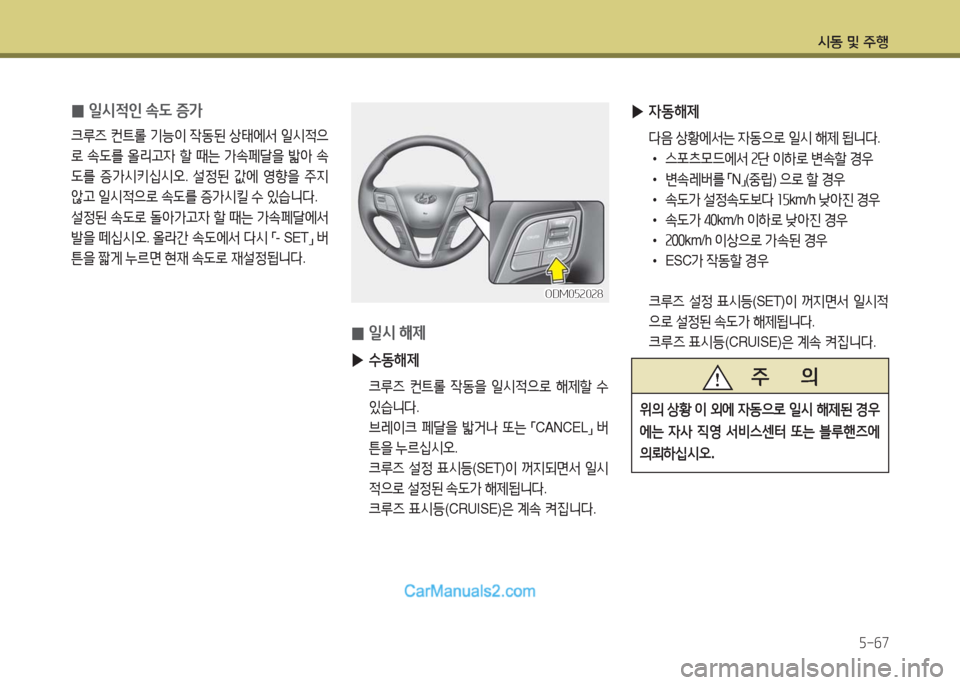Click the page number 5-67
960x685 pixels.
[873, 643]
